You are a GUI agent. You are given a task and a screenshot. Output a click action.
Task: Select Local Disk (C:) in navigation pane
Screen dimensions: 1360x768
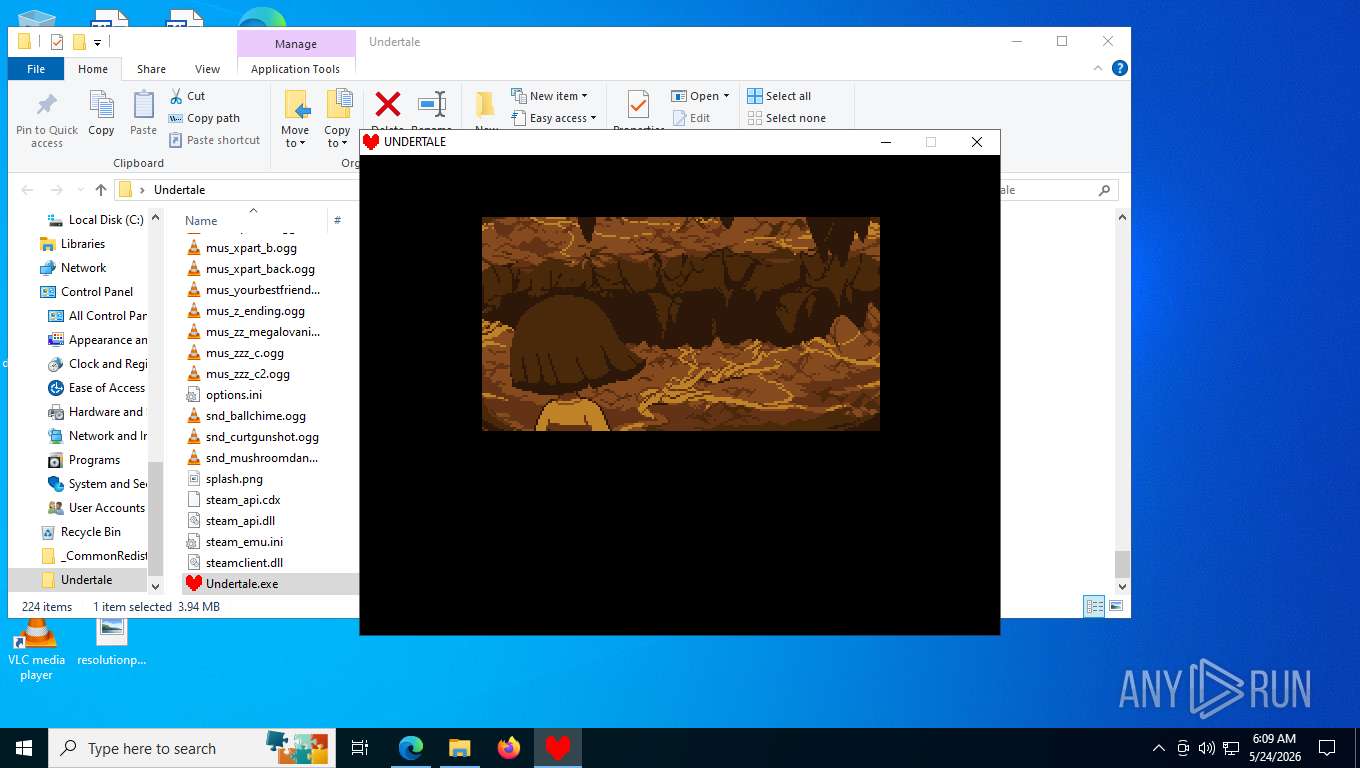[x=94, y=220]
